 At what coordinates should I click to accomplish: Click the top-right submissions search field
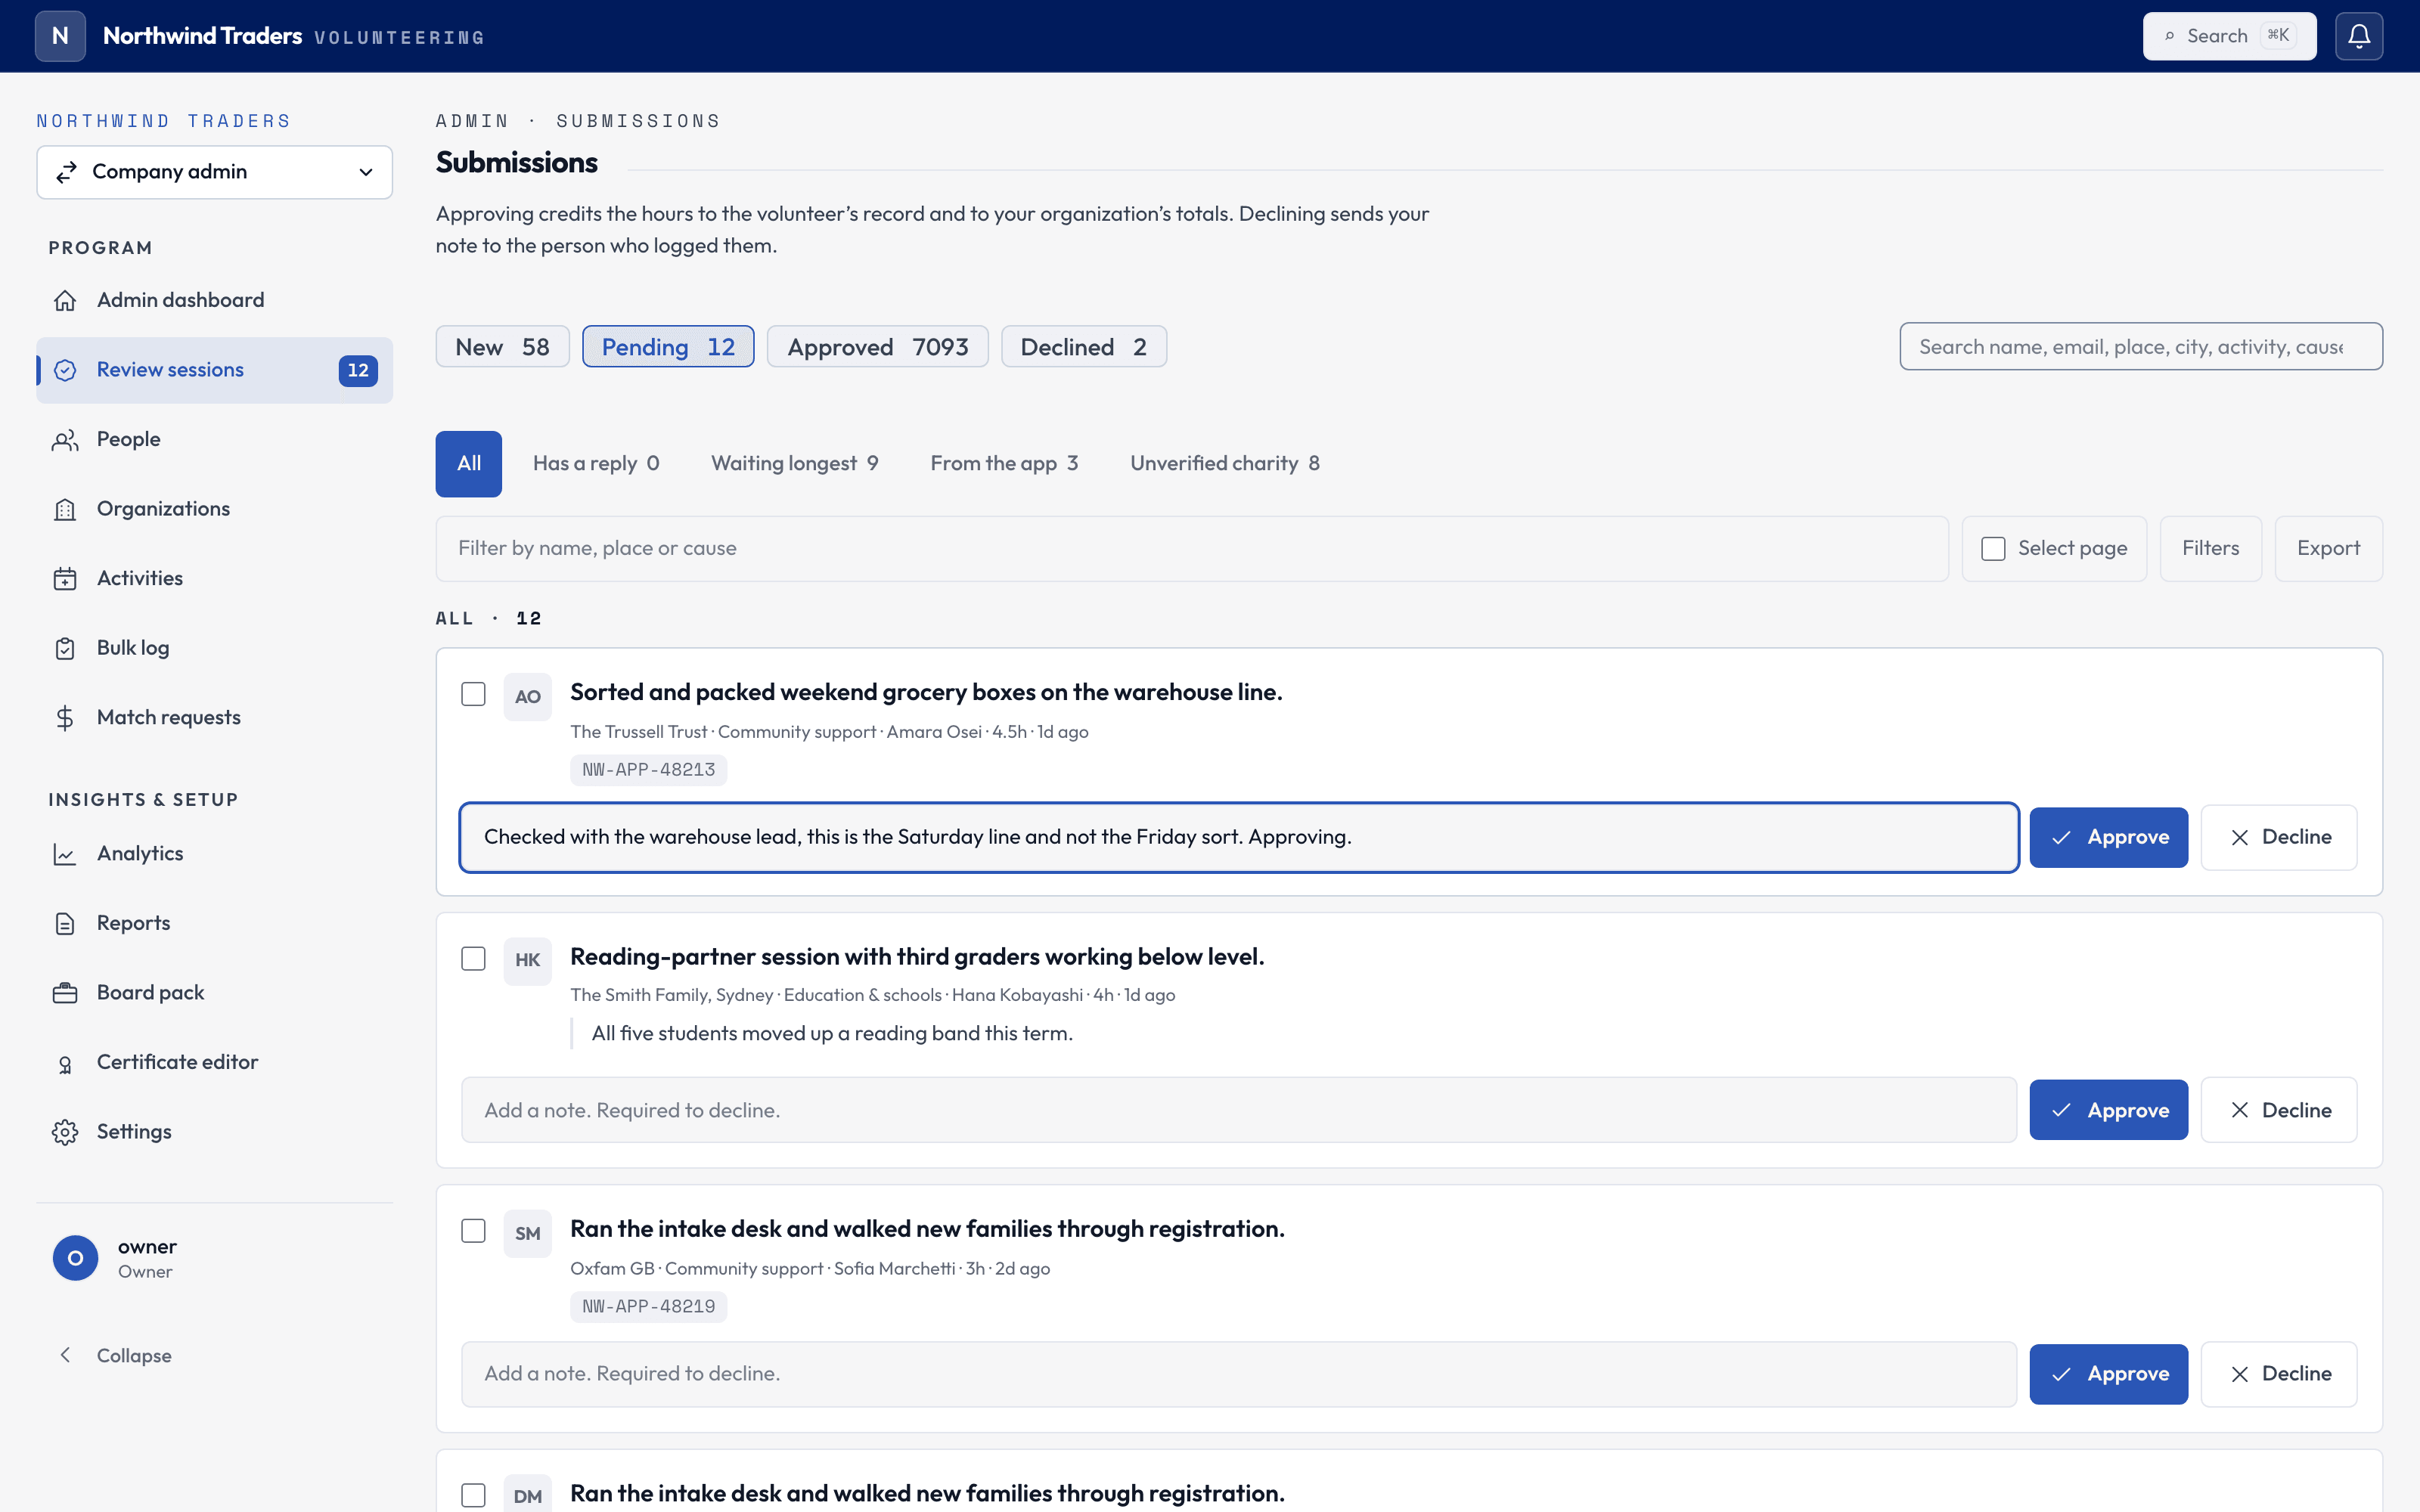[x=2140, y=346]
